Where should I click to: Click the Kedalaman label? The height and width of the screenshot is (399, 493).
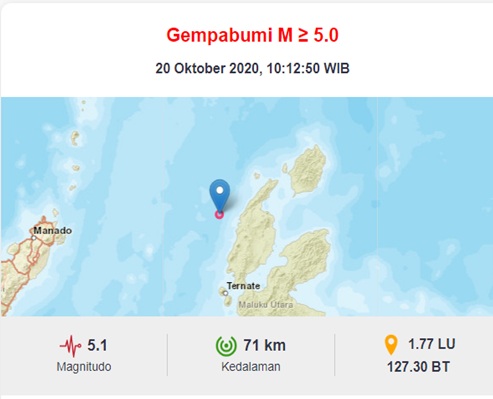pos(251,367)
